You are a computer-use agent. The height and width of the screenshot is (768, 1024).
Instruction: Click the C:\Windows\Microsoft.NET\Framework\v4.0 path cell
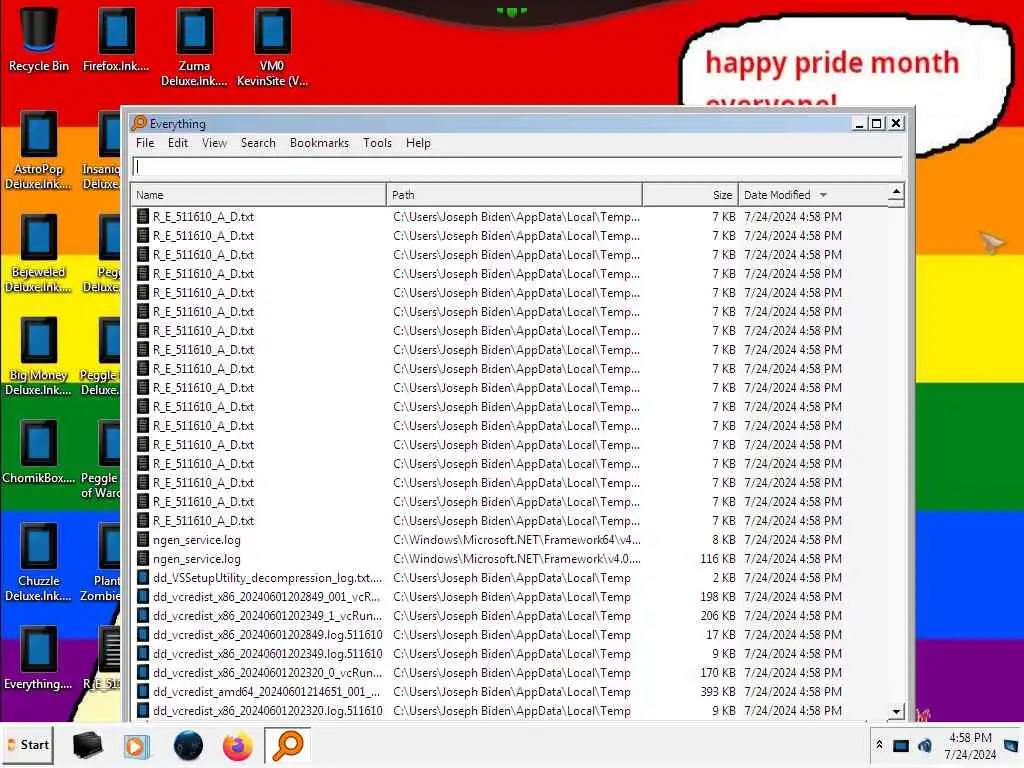pyautogui.click(x=517, y=558)
